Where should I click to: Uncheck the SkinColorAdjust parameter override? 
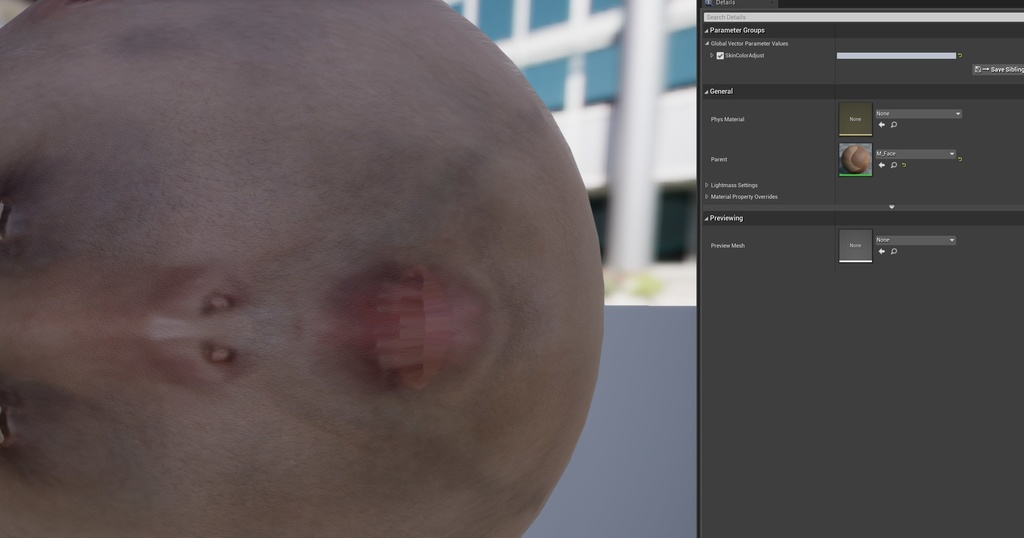(x=720, y=55)
